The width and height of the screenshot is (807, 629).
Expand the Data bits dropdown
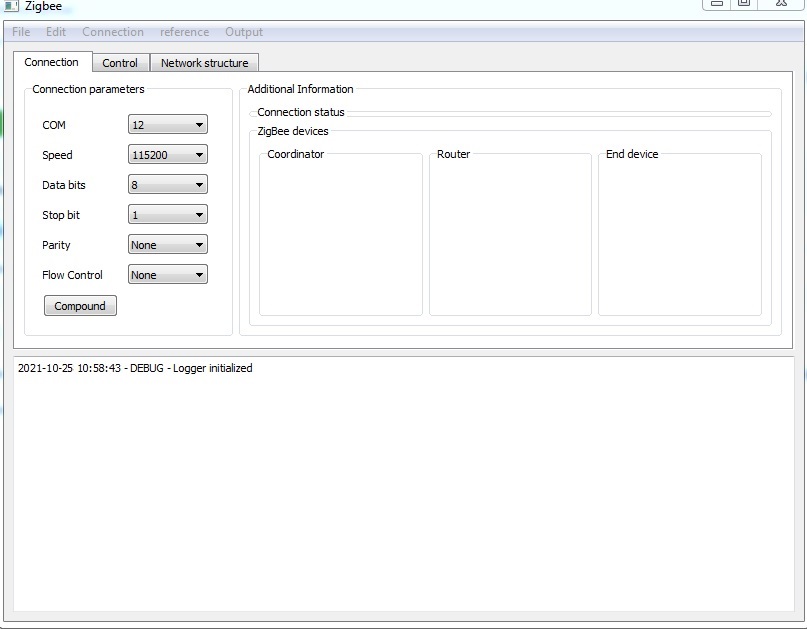[x=167, y=185]
